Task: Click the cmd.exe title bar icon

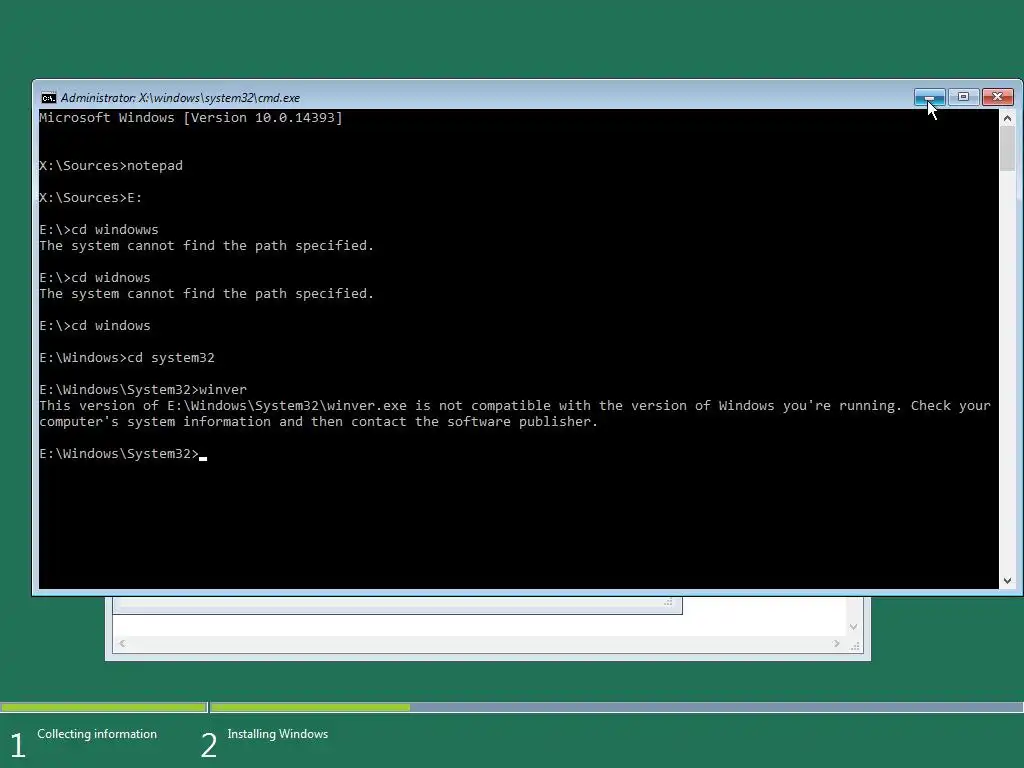Action: (x=48, y=98)
